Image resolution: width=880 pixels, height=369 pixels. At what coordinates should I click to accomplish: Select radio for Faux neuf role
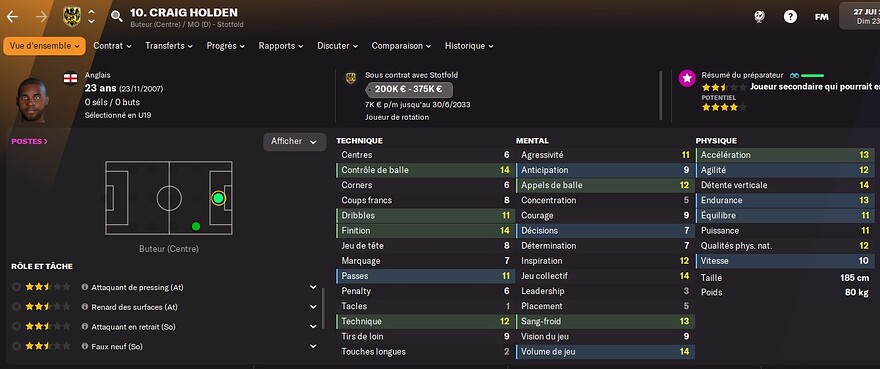[x=16, y=346]
